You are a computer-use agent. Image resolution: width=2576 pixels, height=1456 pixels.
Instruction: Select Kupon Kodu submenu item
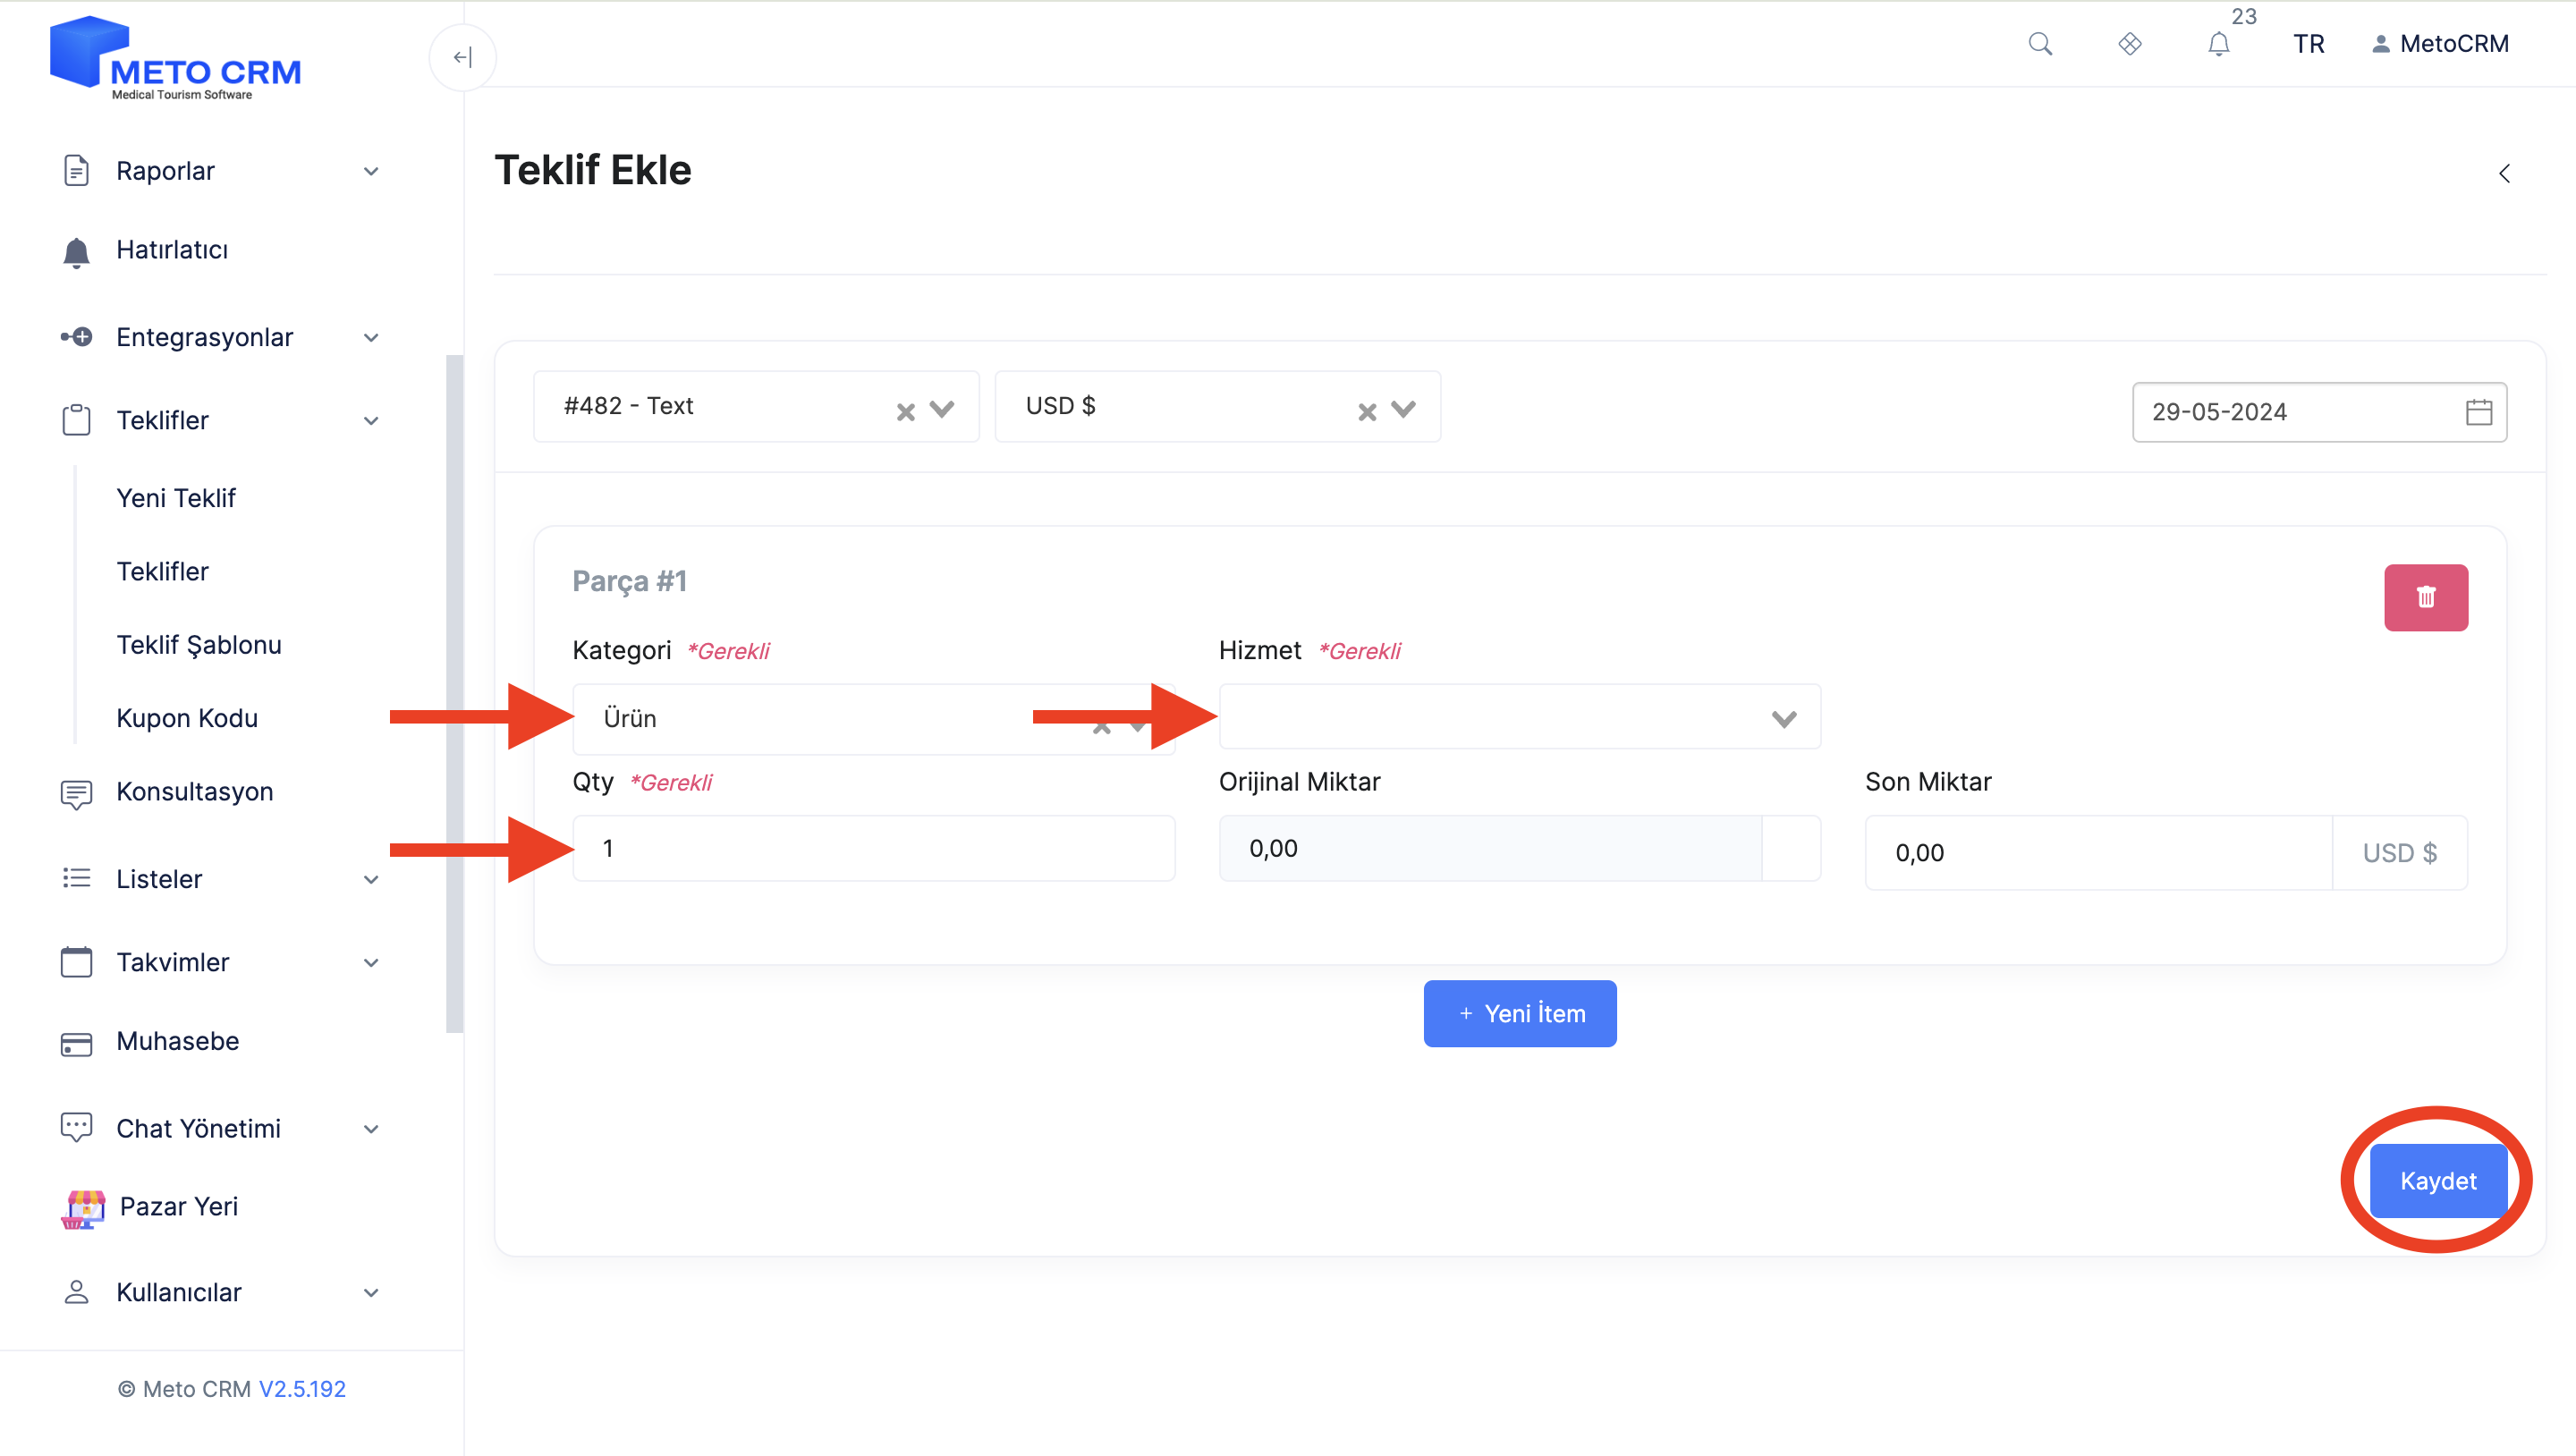[x=187, y=717]
